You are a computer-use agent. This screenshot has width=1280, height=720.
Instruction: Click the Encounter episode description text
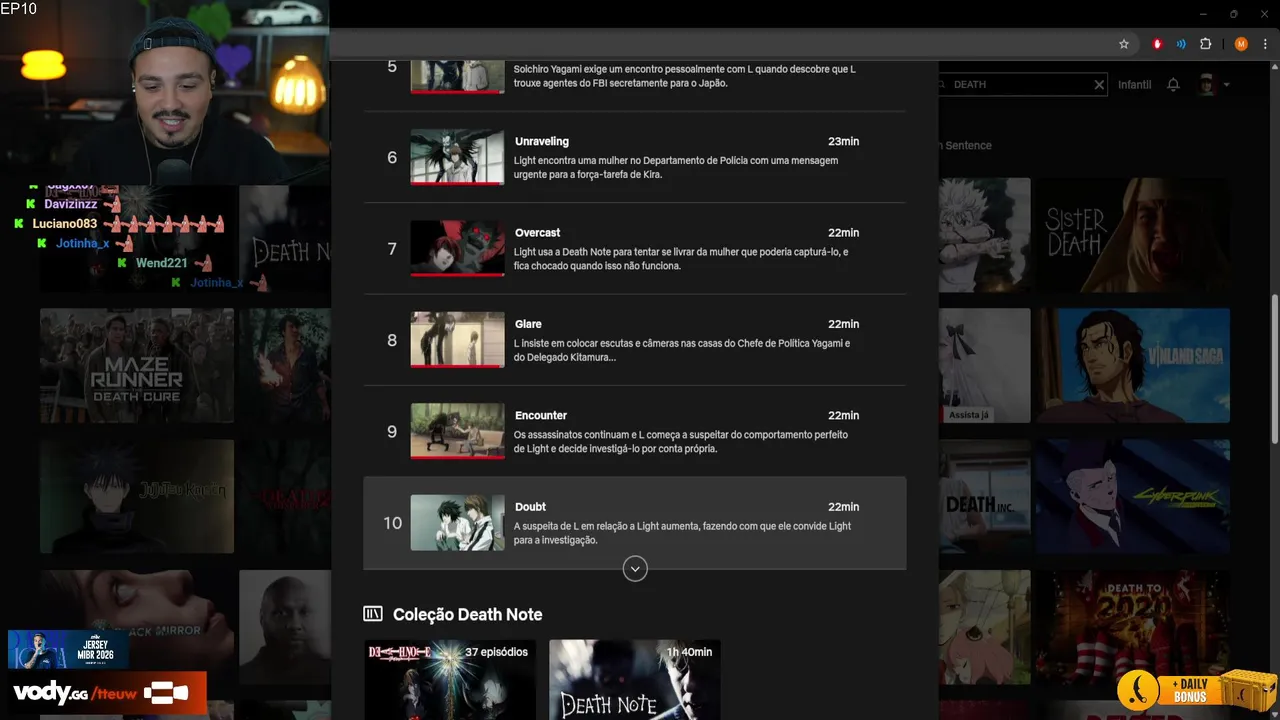click(x=681, y=442)
